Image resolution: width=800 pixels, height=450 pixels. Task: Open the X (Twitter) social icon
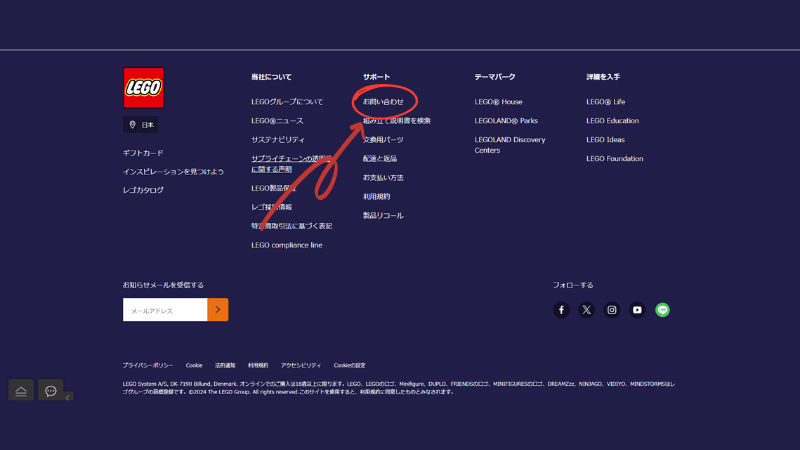(587, 310)
